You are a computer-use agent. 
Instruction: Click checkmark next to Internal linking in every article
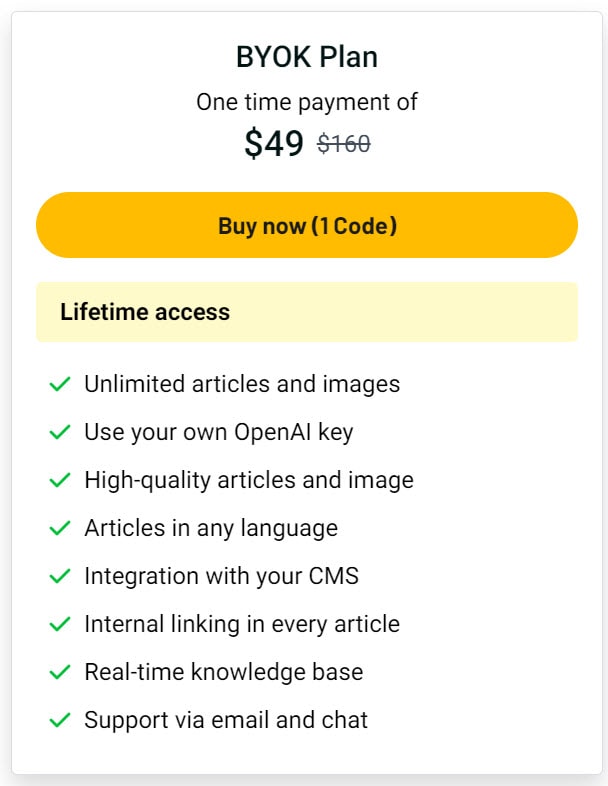coord(60,624)
